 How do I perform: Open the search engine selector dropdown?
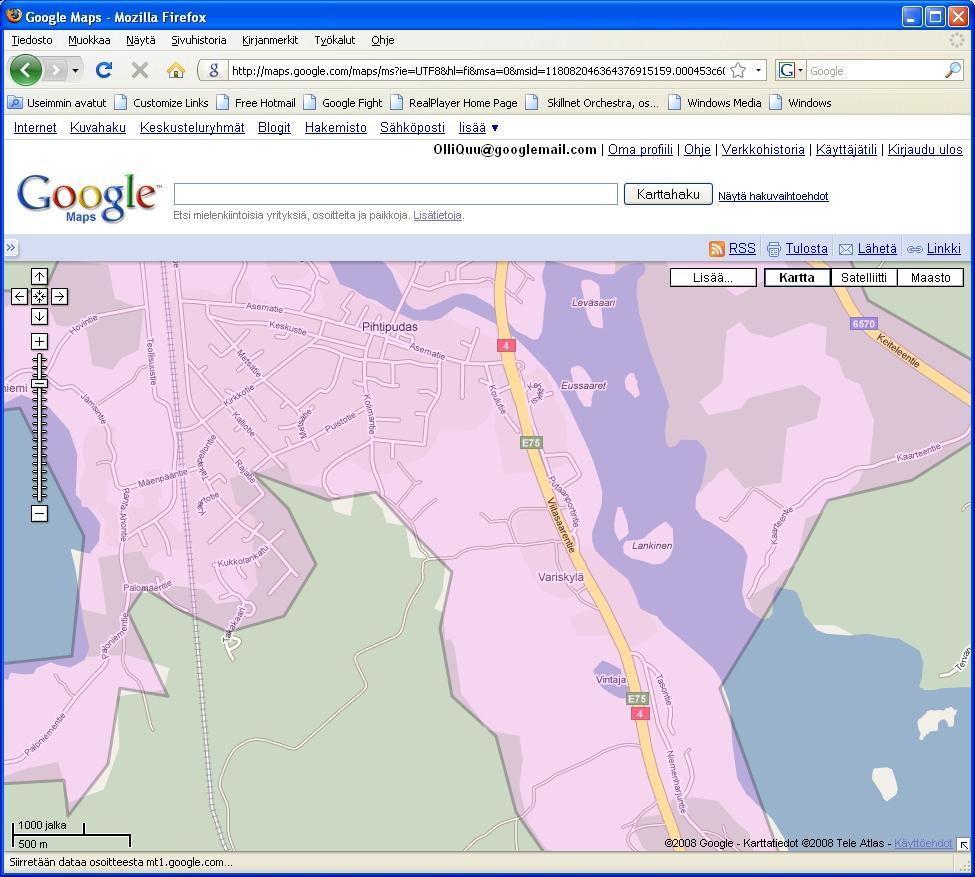pos(791,70)
